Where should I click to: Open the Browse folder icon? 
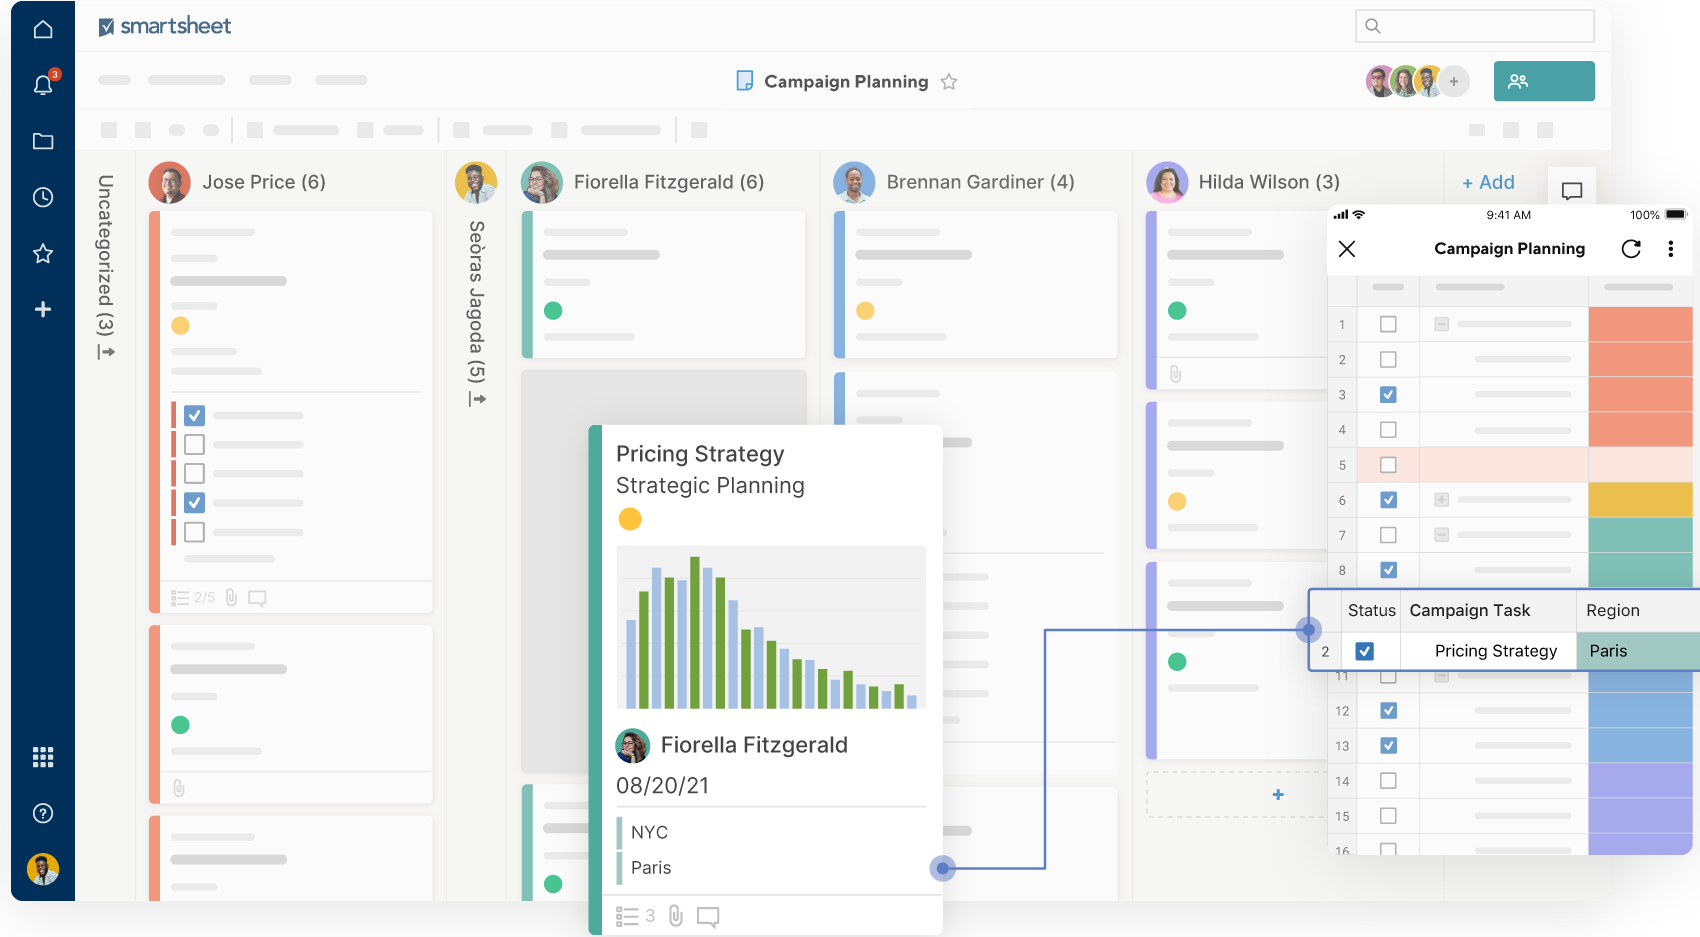[43, 141]
